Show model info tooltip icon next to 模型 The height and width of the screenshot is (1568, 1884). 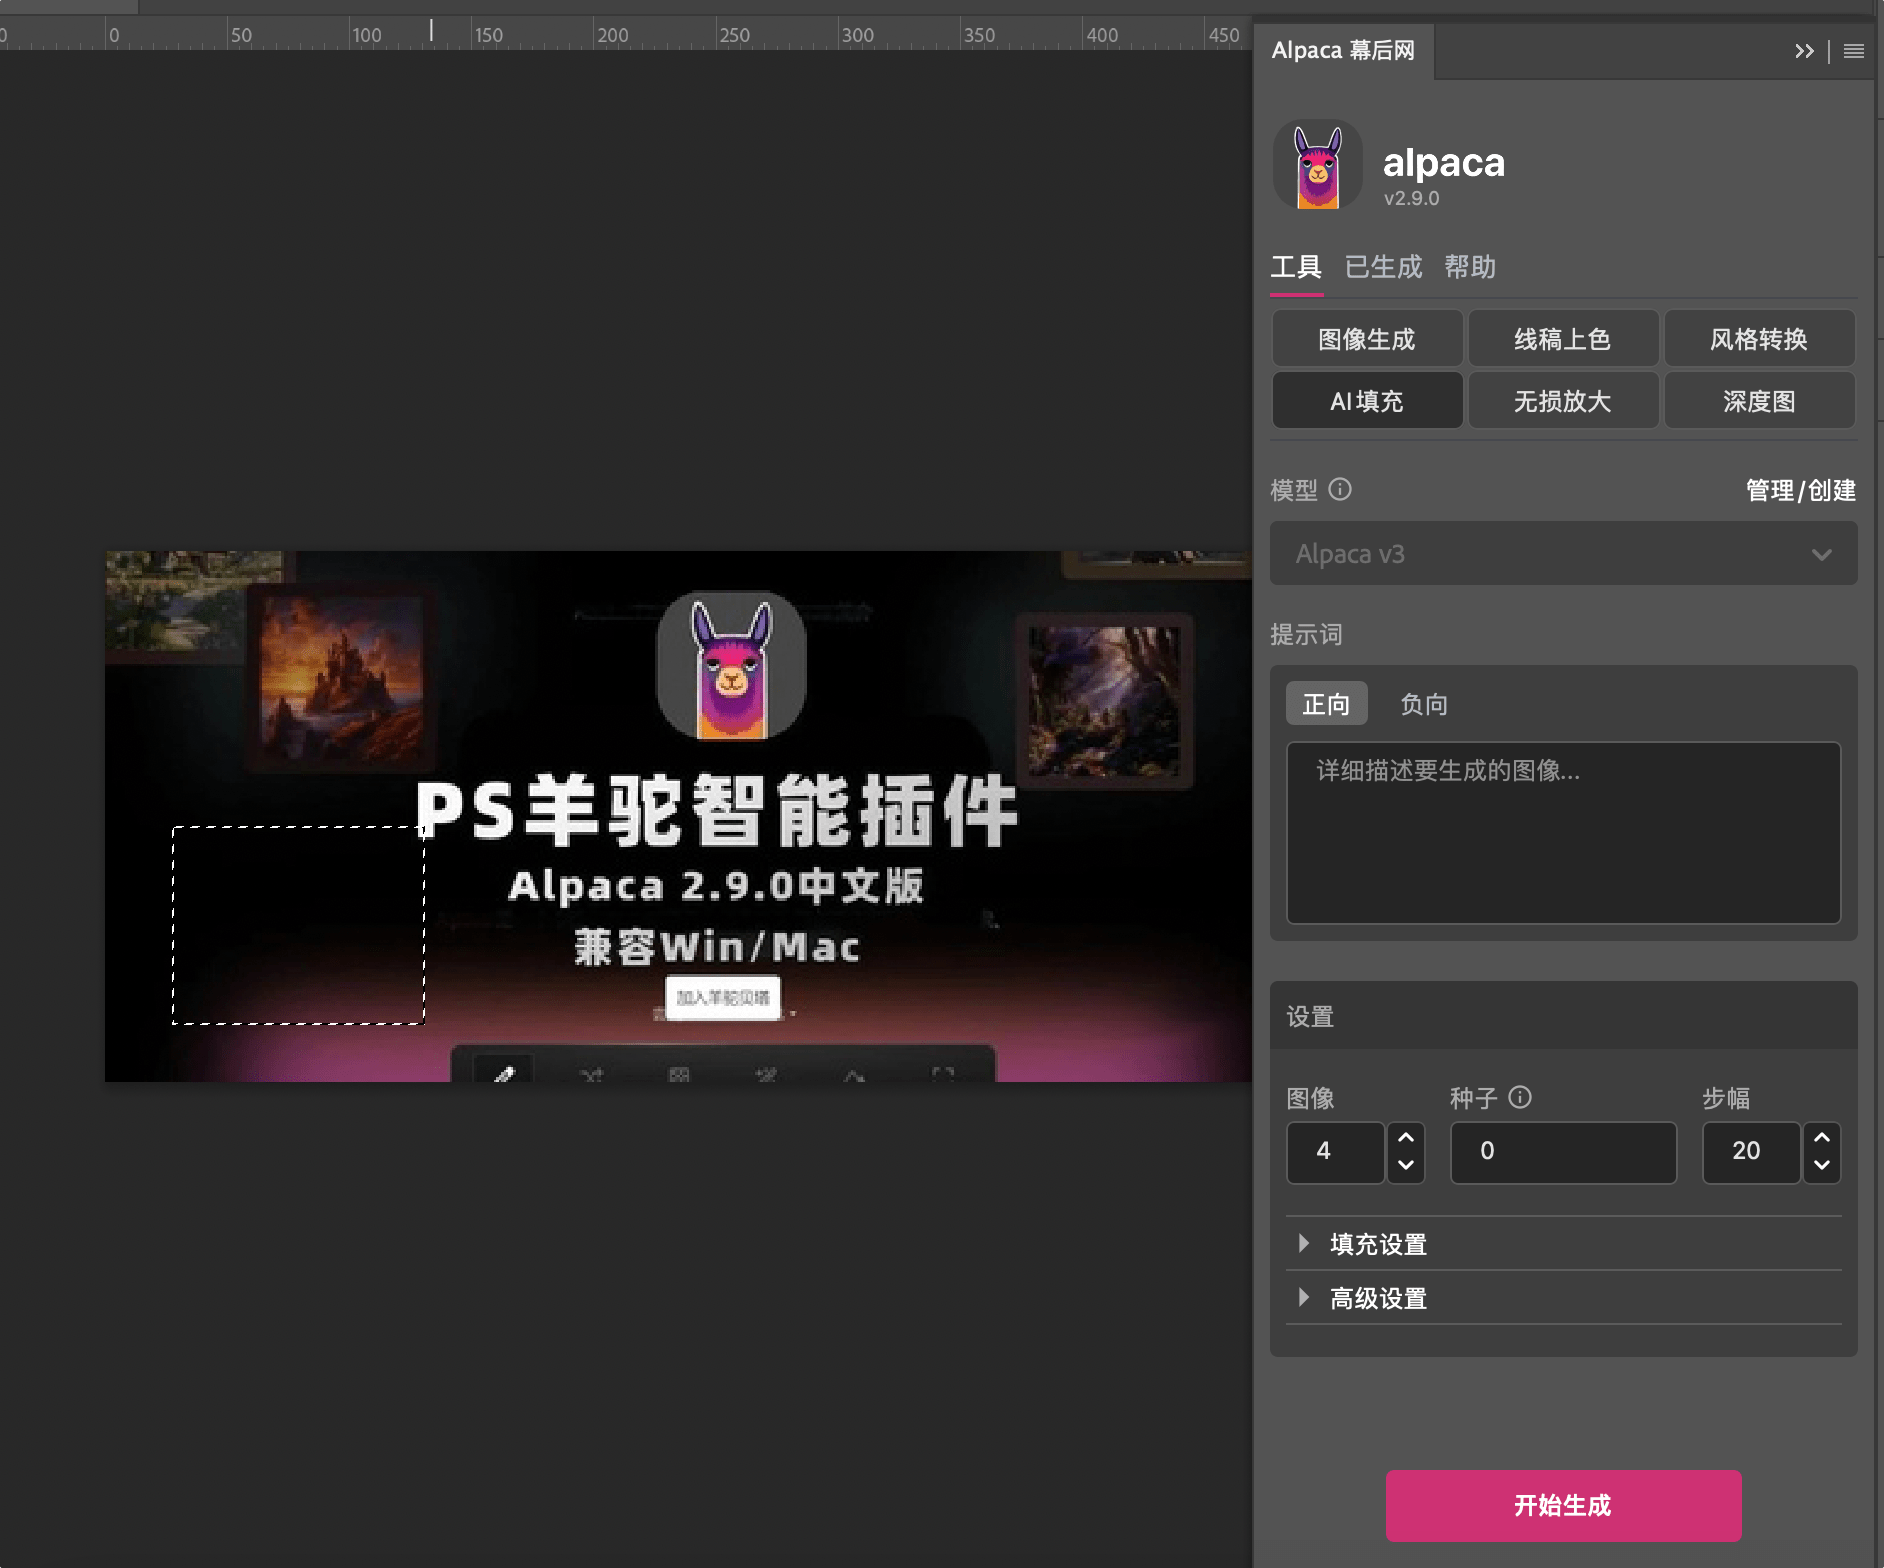(x=1340, y=489)
